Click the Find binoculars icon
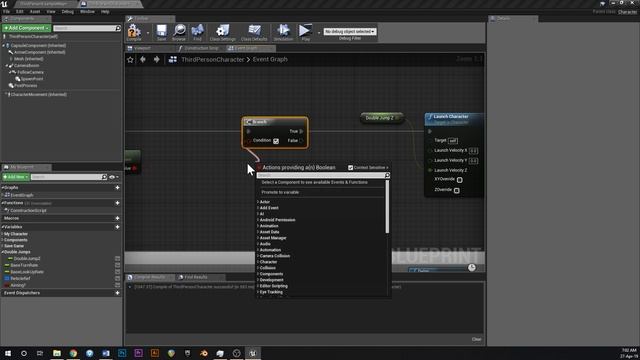 (x=198, y=32)
